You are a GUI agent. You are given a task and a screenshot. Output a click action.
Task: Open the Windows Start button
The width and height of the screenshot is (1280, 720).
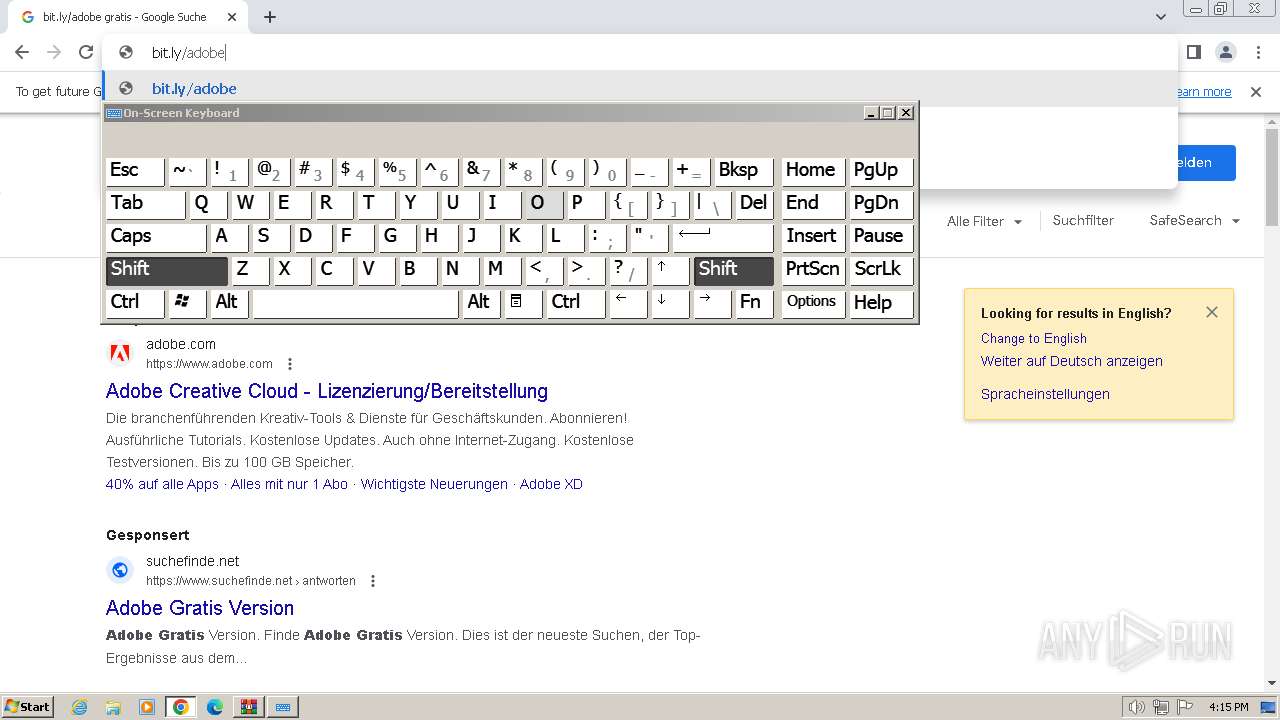[27, 707]
